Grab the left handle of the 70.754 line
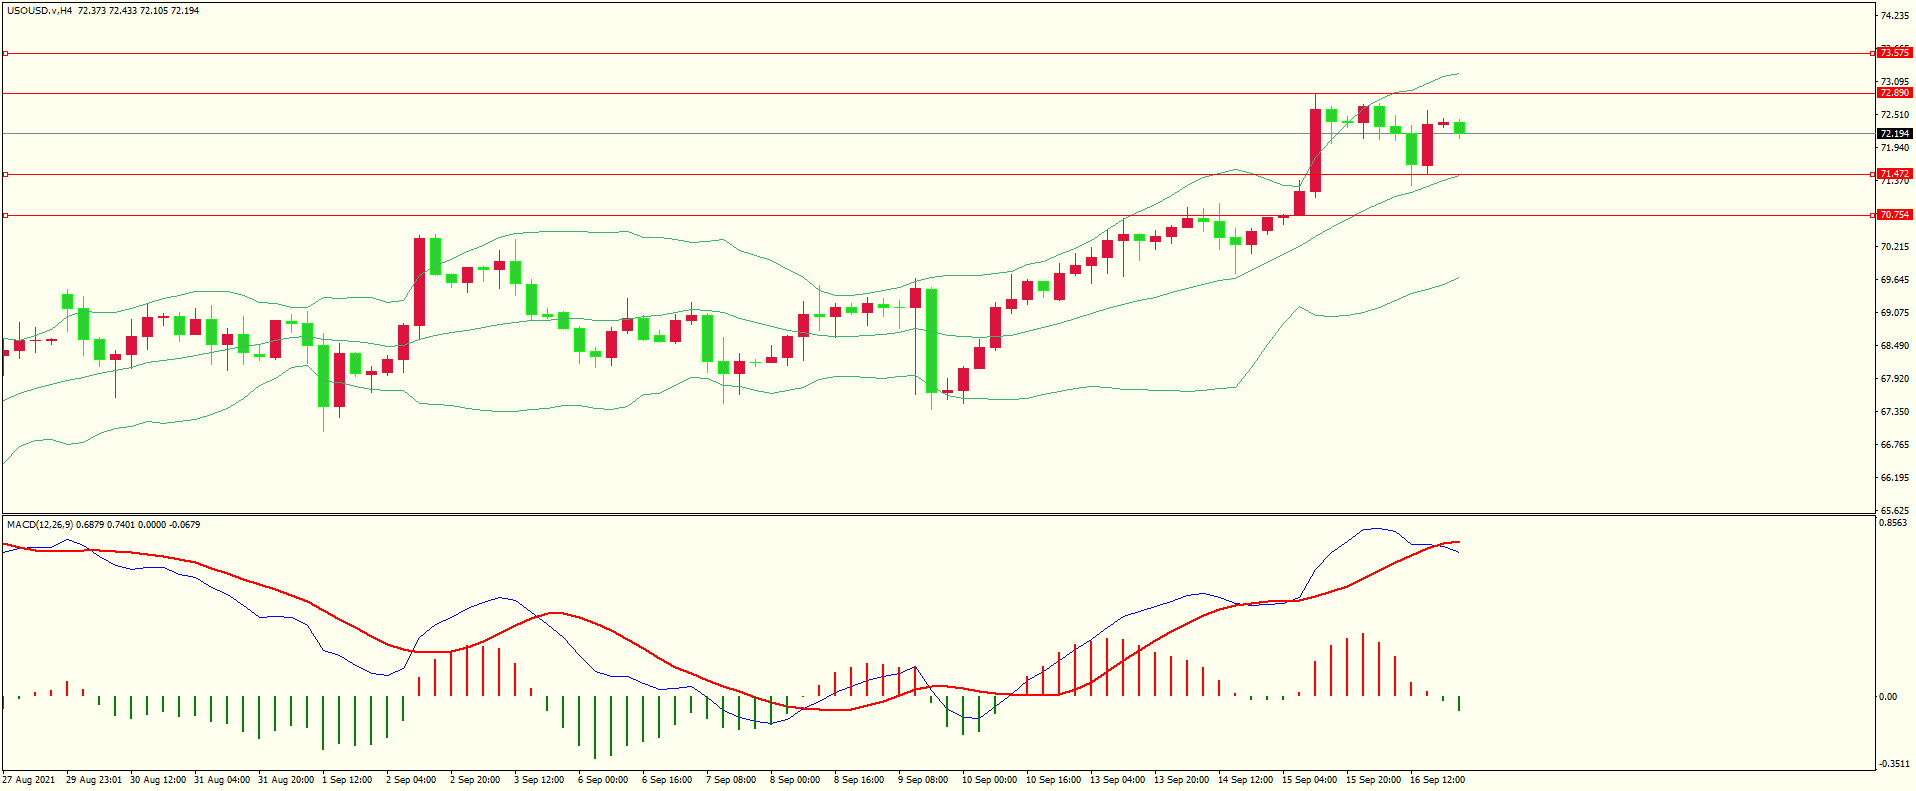The height and width of the screenshot is (791, 1916). (5, 215)
